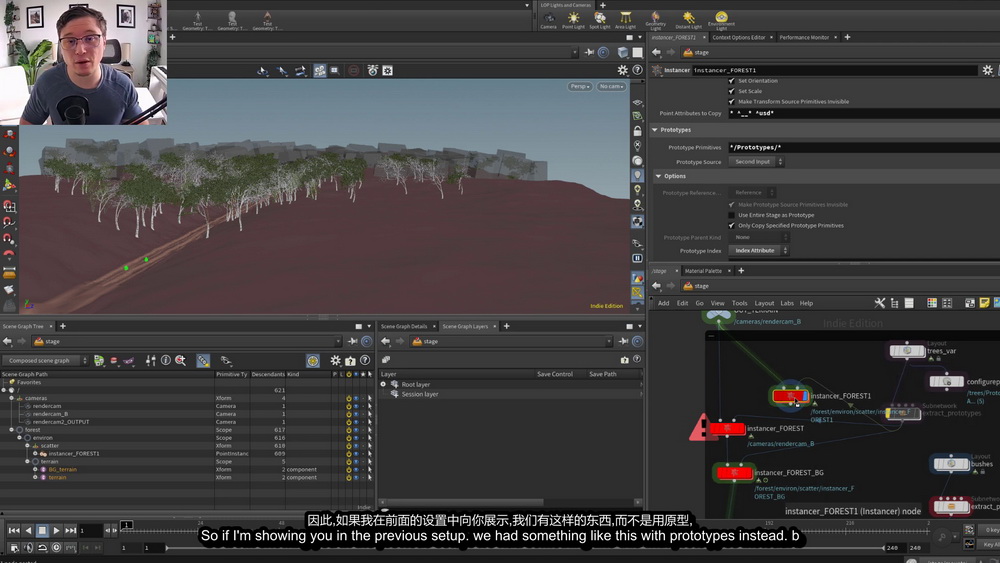Click the play backward button
Image resolution: width=1000 pixels, height=563 pixels.
(28, 530)
